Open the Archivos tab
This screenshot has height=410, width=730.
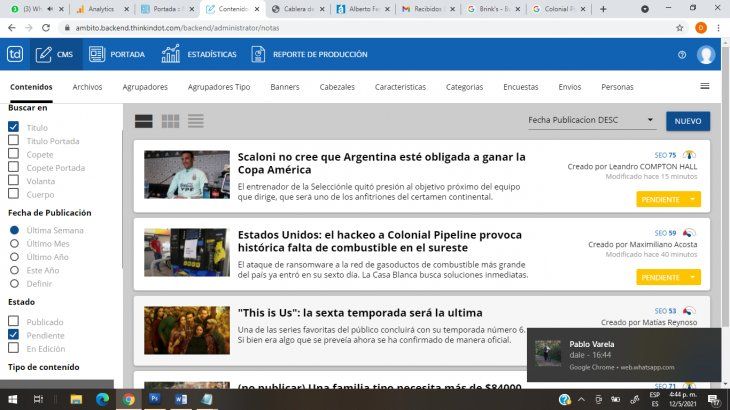(87, 87)
